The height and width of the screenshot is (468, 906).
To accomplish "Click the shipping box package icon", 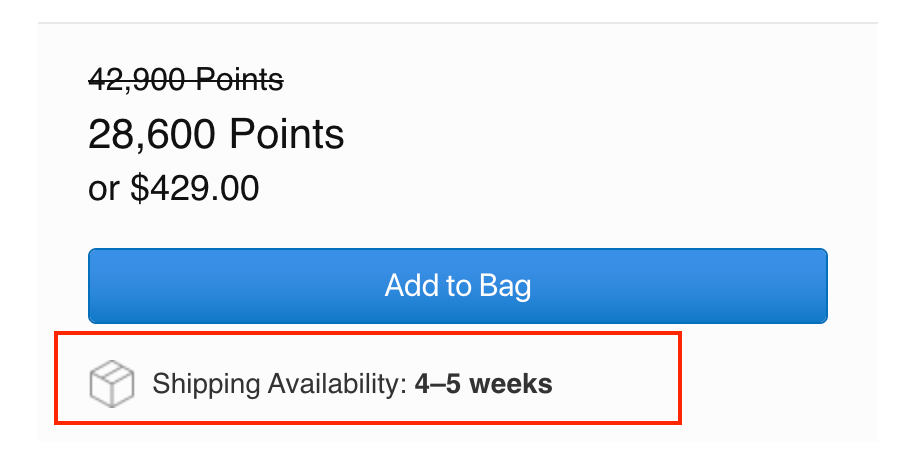I will pos(112,384).
